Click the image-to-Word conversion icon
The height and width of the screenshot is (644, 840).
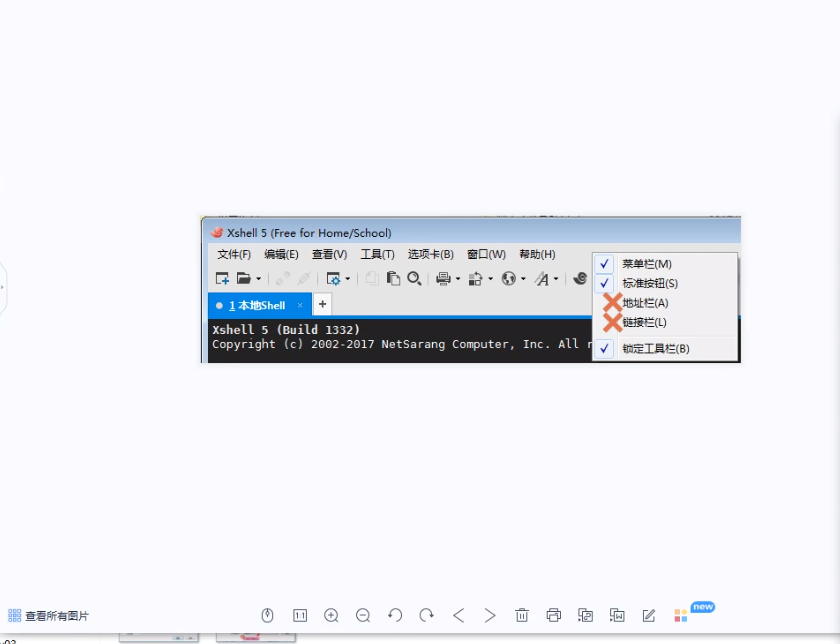[x=617, y=615]
